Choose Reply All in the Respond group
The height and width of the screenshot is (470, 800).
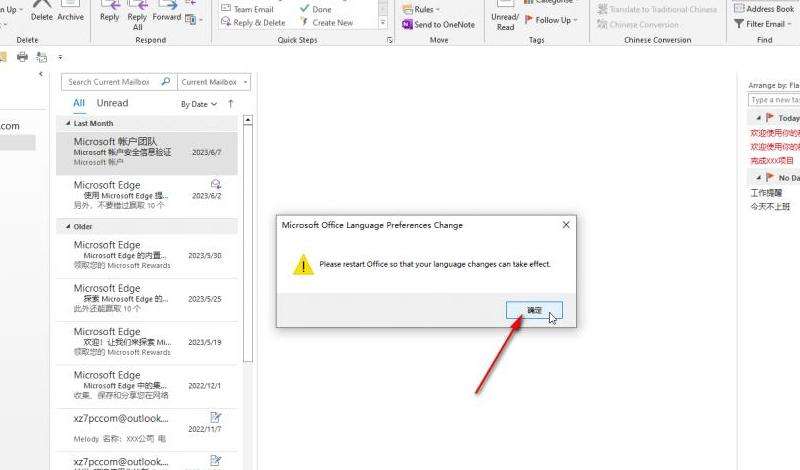[x=137, y=15]
